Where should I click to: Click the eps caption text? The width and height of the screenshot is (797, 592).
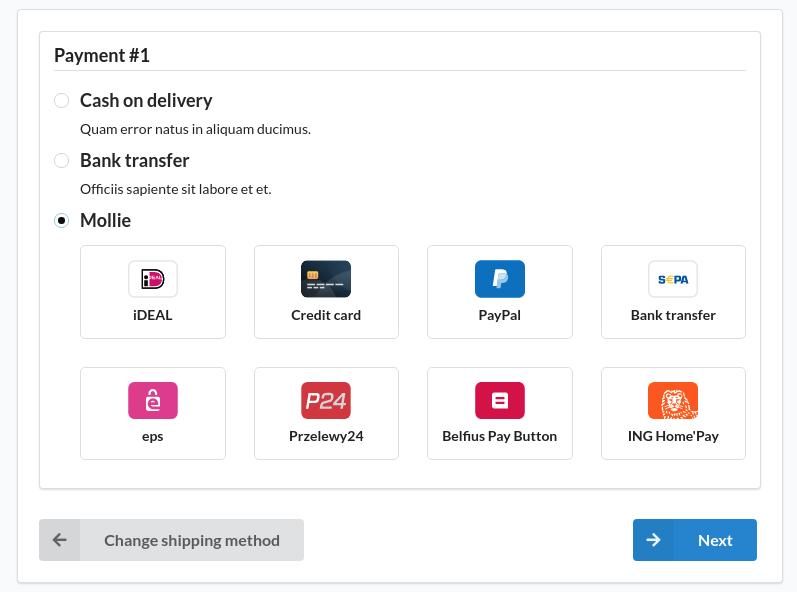coord(152,437)
